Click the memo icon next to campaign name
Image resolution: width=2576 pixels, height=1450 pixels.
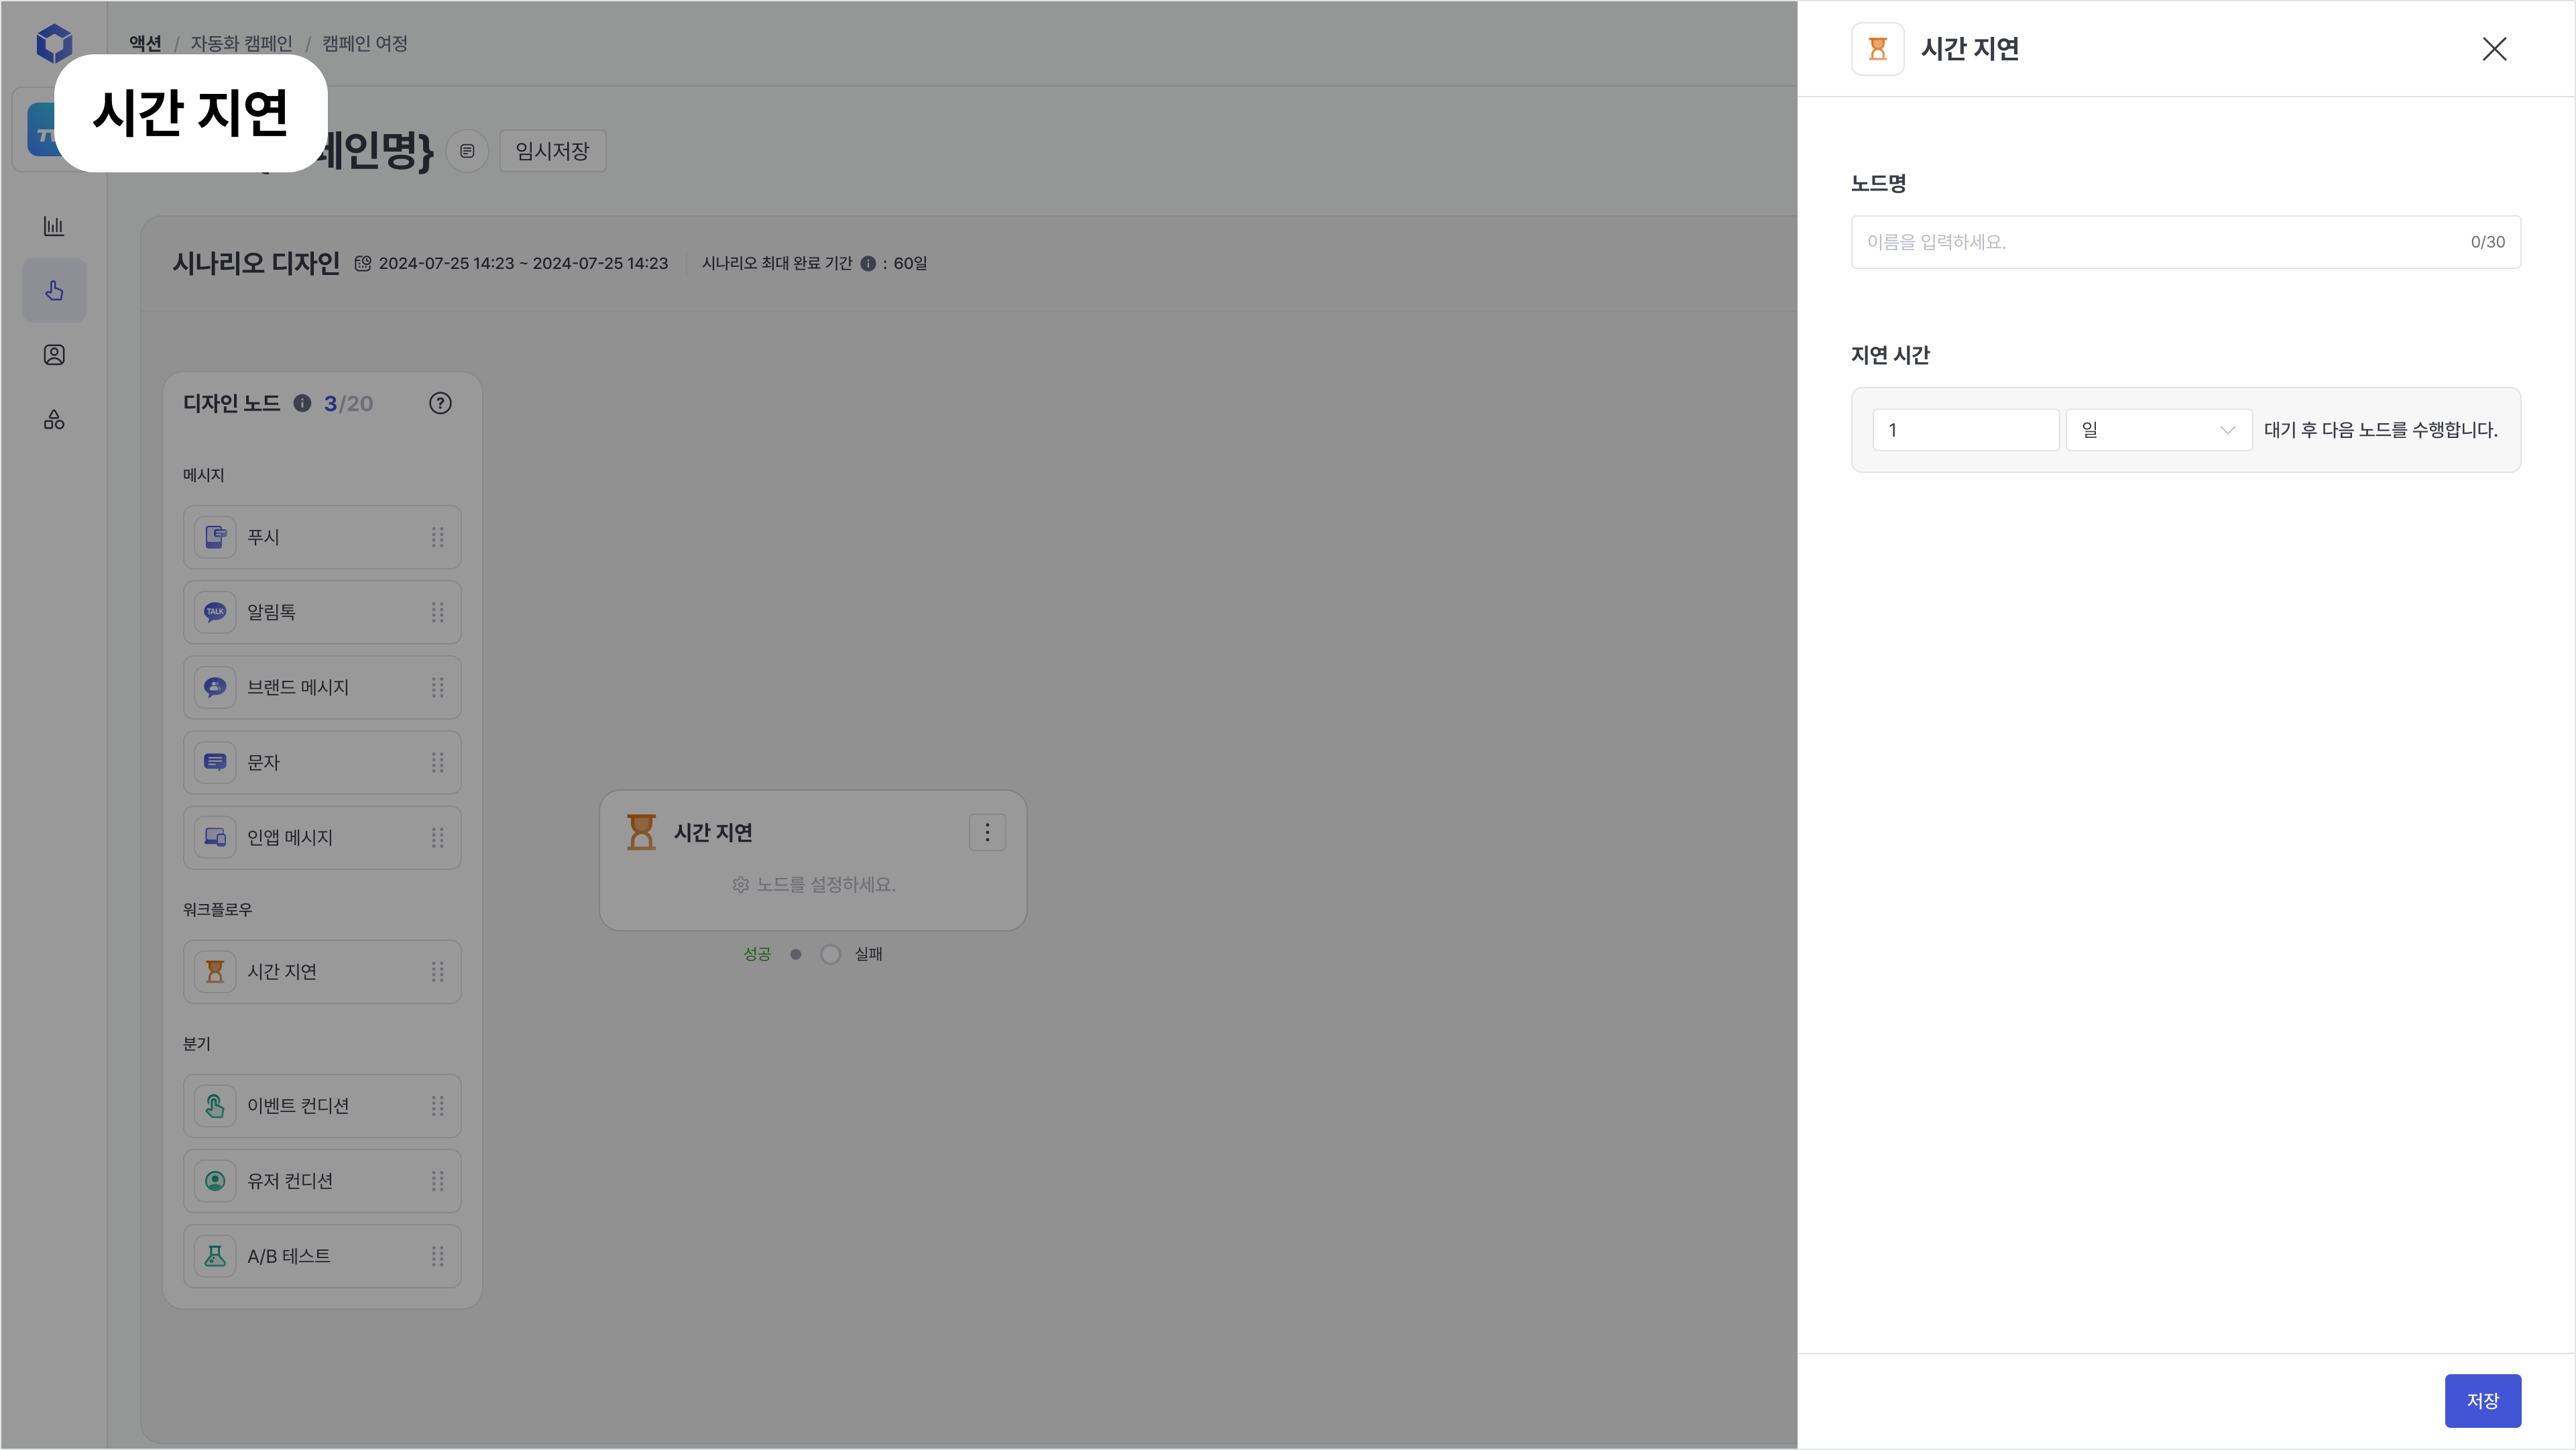coord(467,151)
